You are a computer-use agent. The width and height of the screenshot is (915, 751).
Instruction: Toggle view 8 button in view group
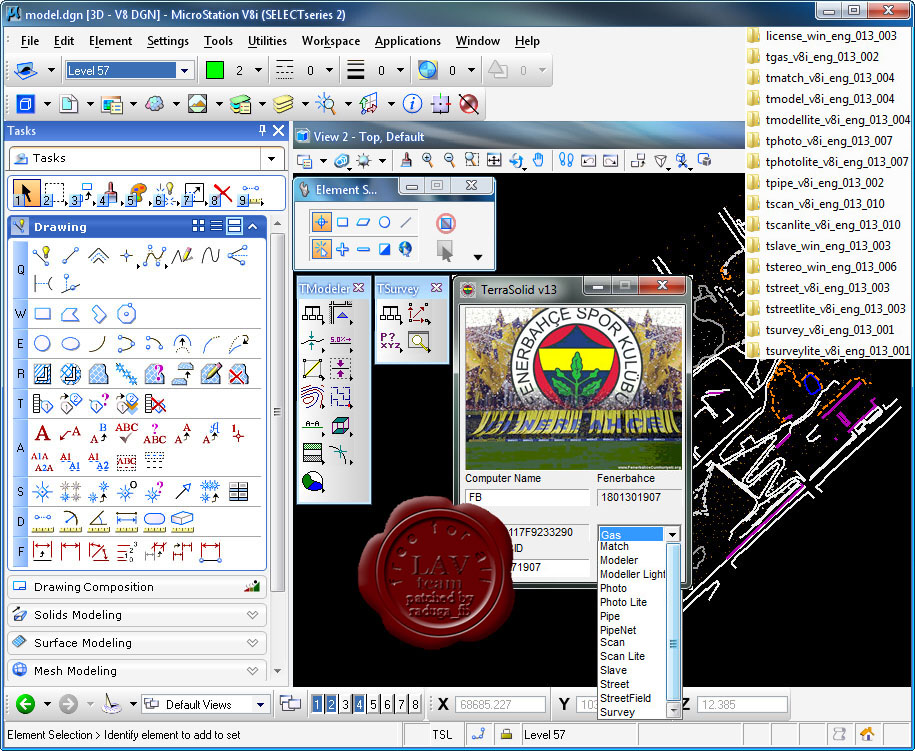click(415, 704)
